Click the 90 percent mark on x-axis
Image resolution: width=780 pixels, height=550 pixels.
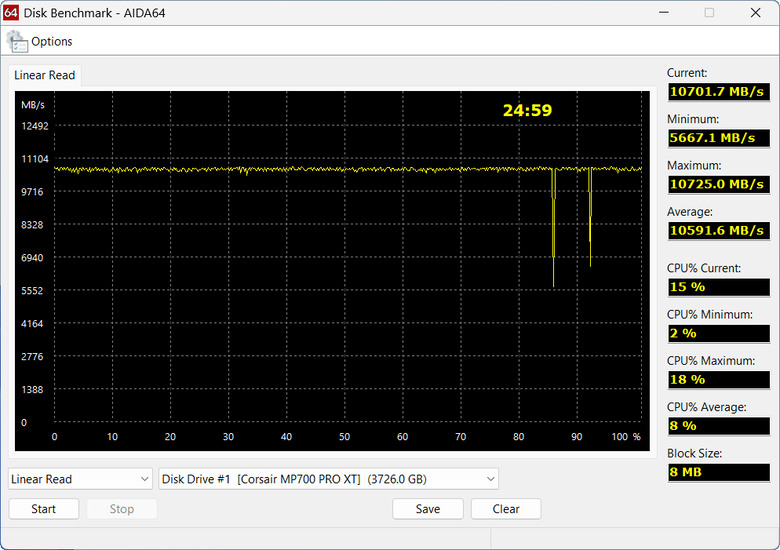coord(577,437)
